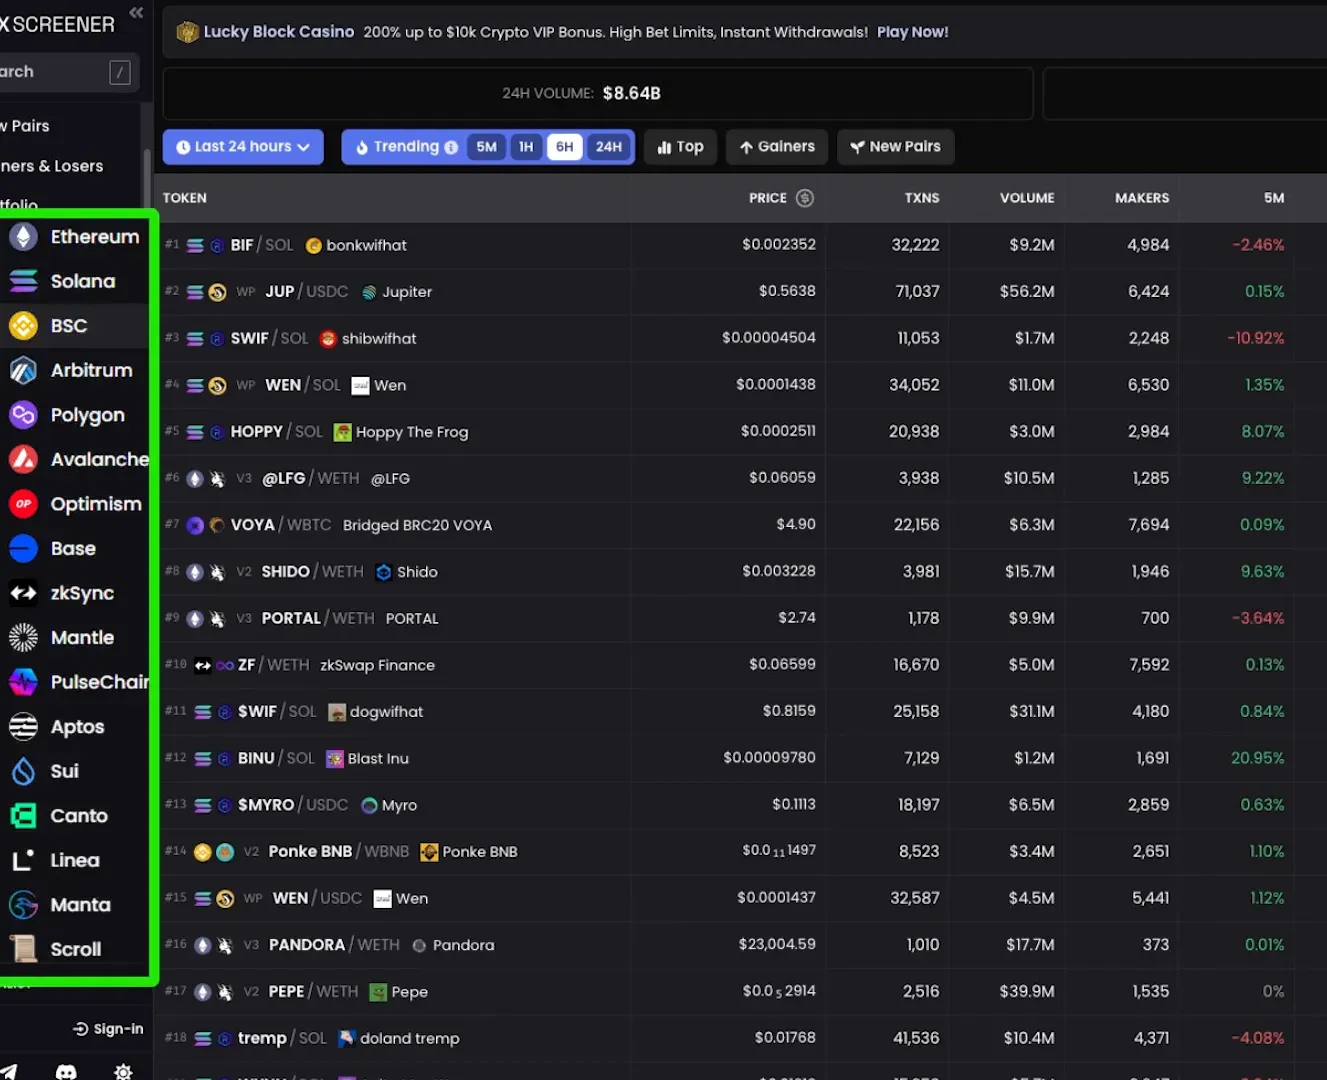Viewport: 1327px width, 1080px height.
Task: Open the Base chain icon
Action: pos(23,548)
